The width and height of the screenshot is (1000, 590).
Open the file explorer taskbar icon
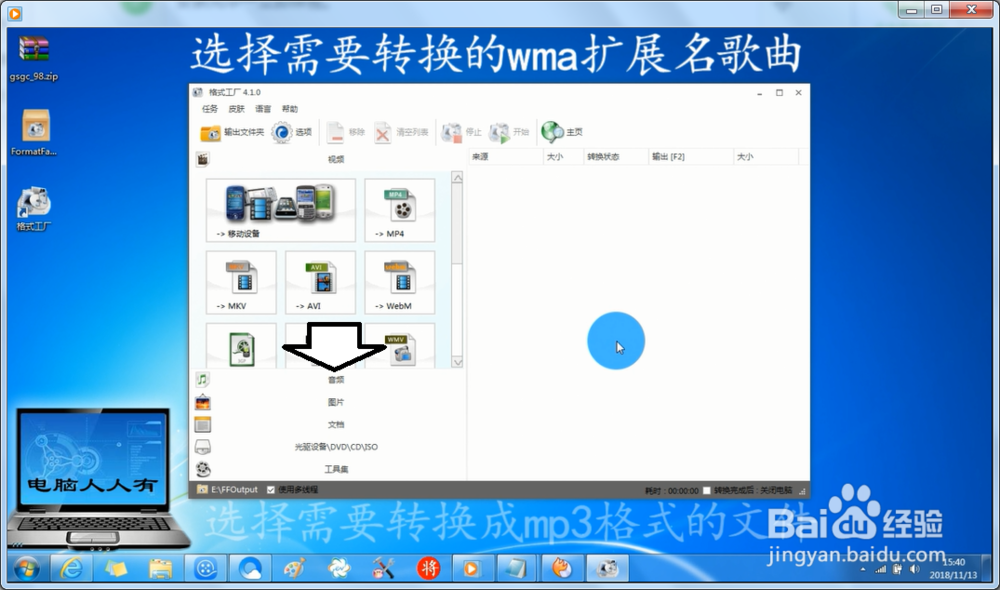click(161, 568)
